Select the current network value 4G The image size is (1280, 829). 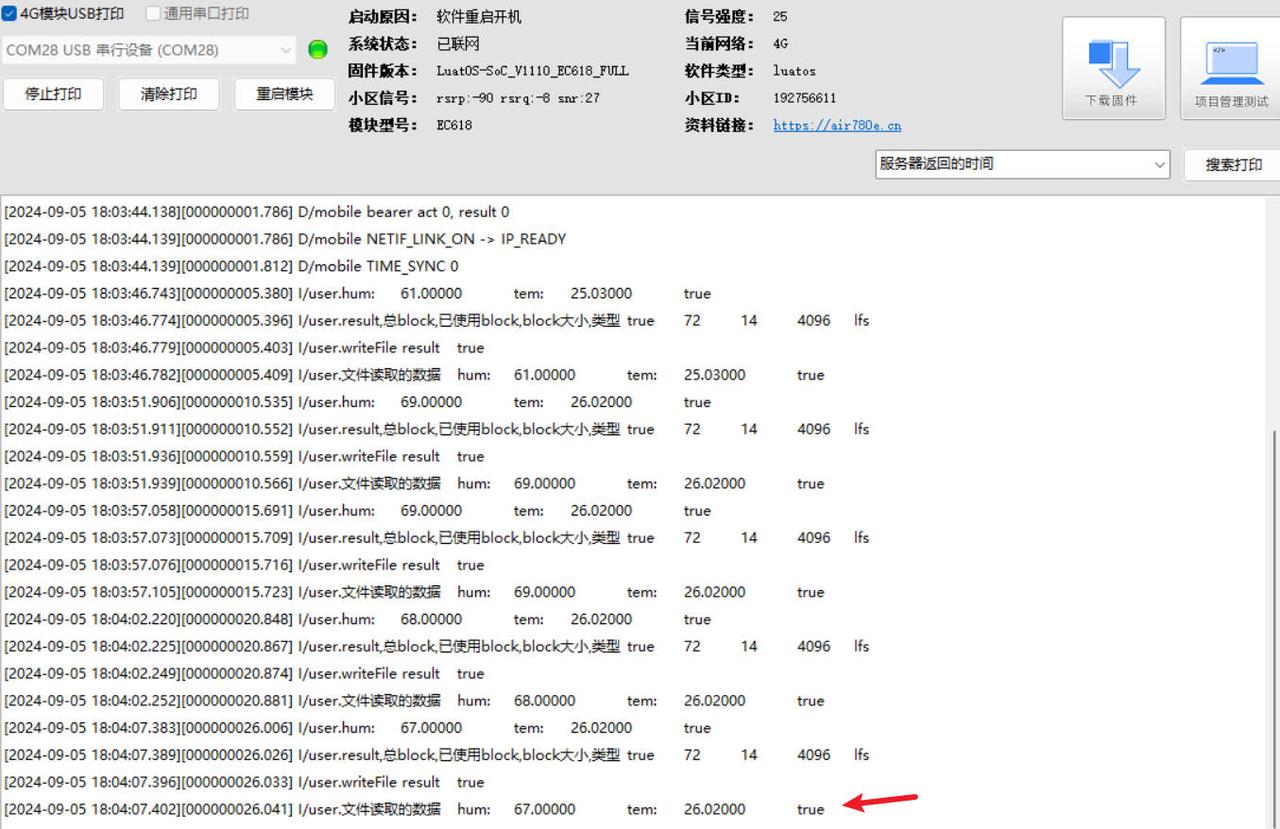coord(781,44)
